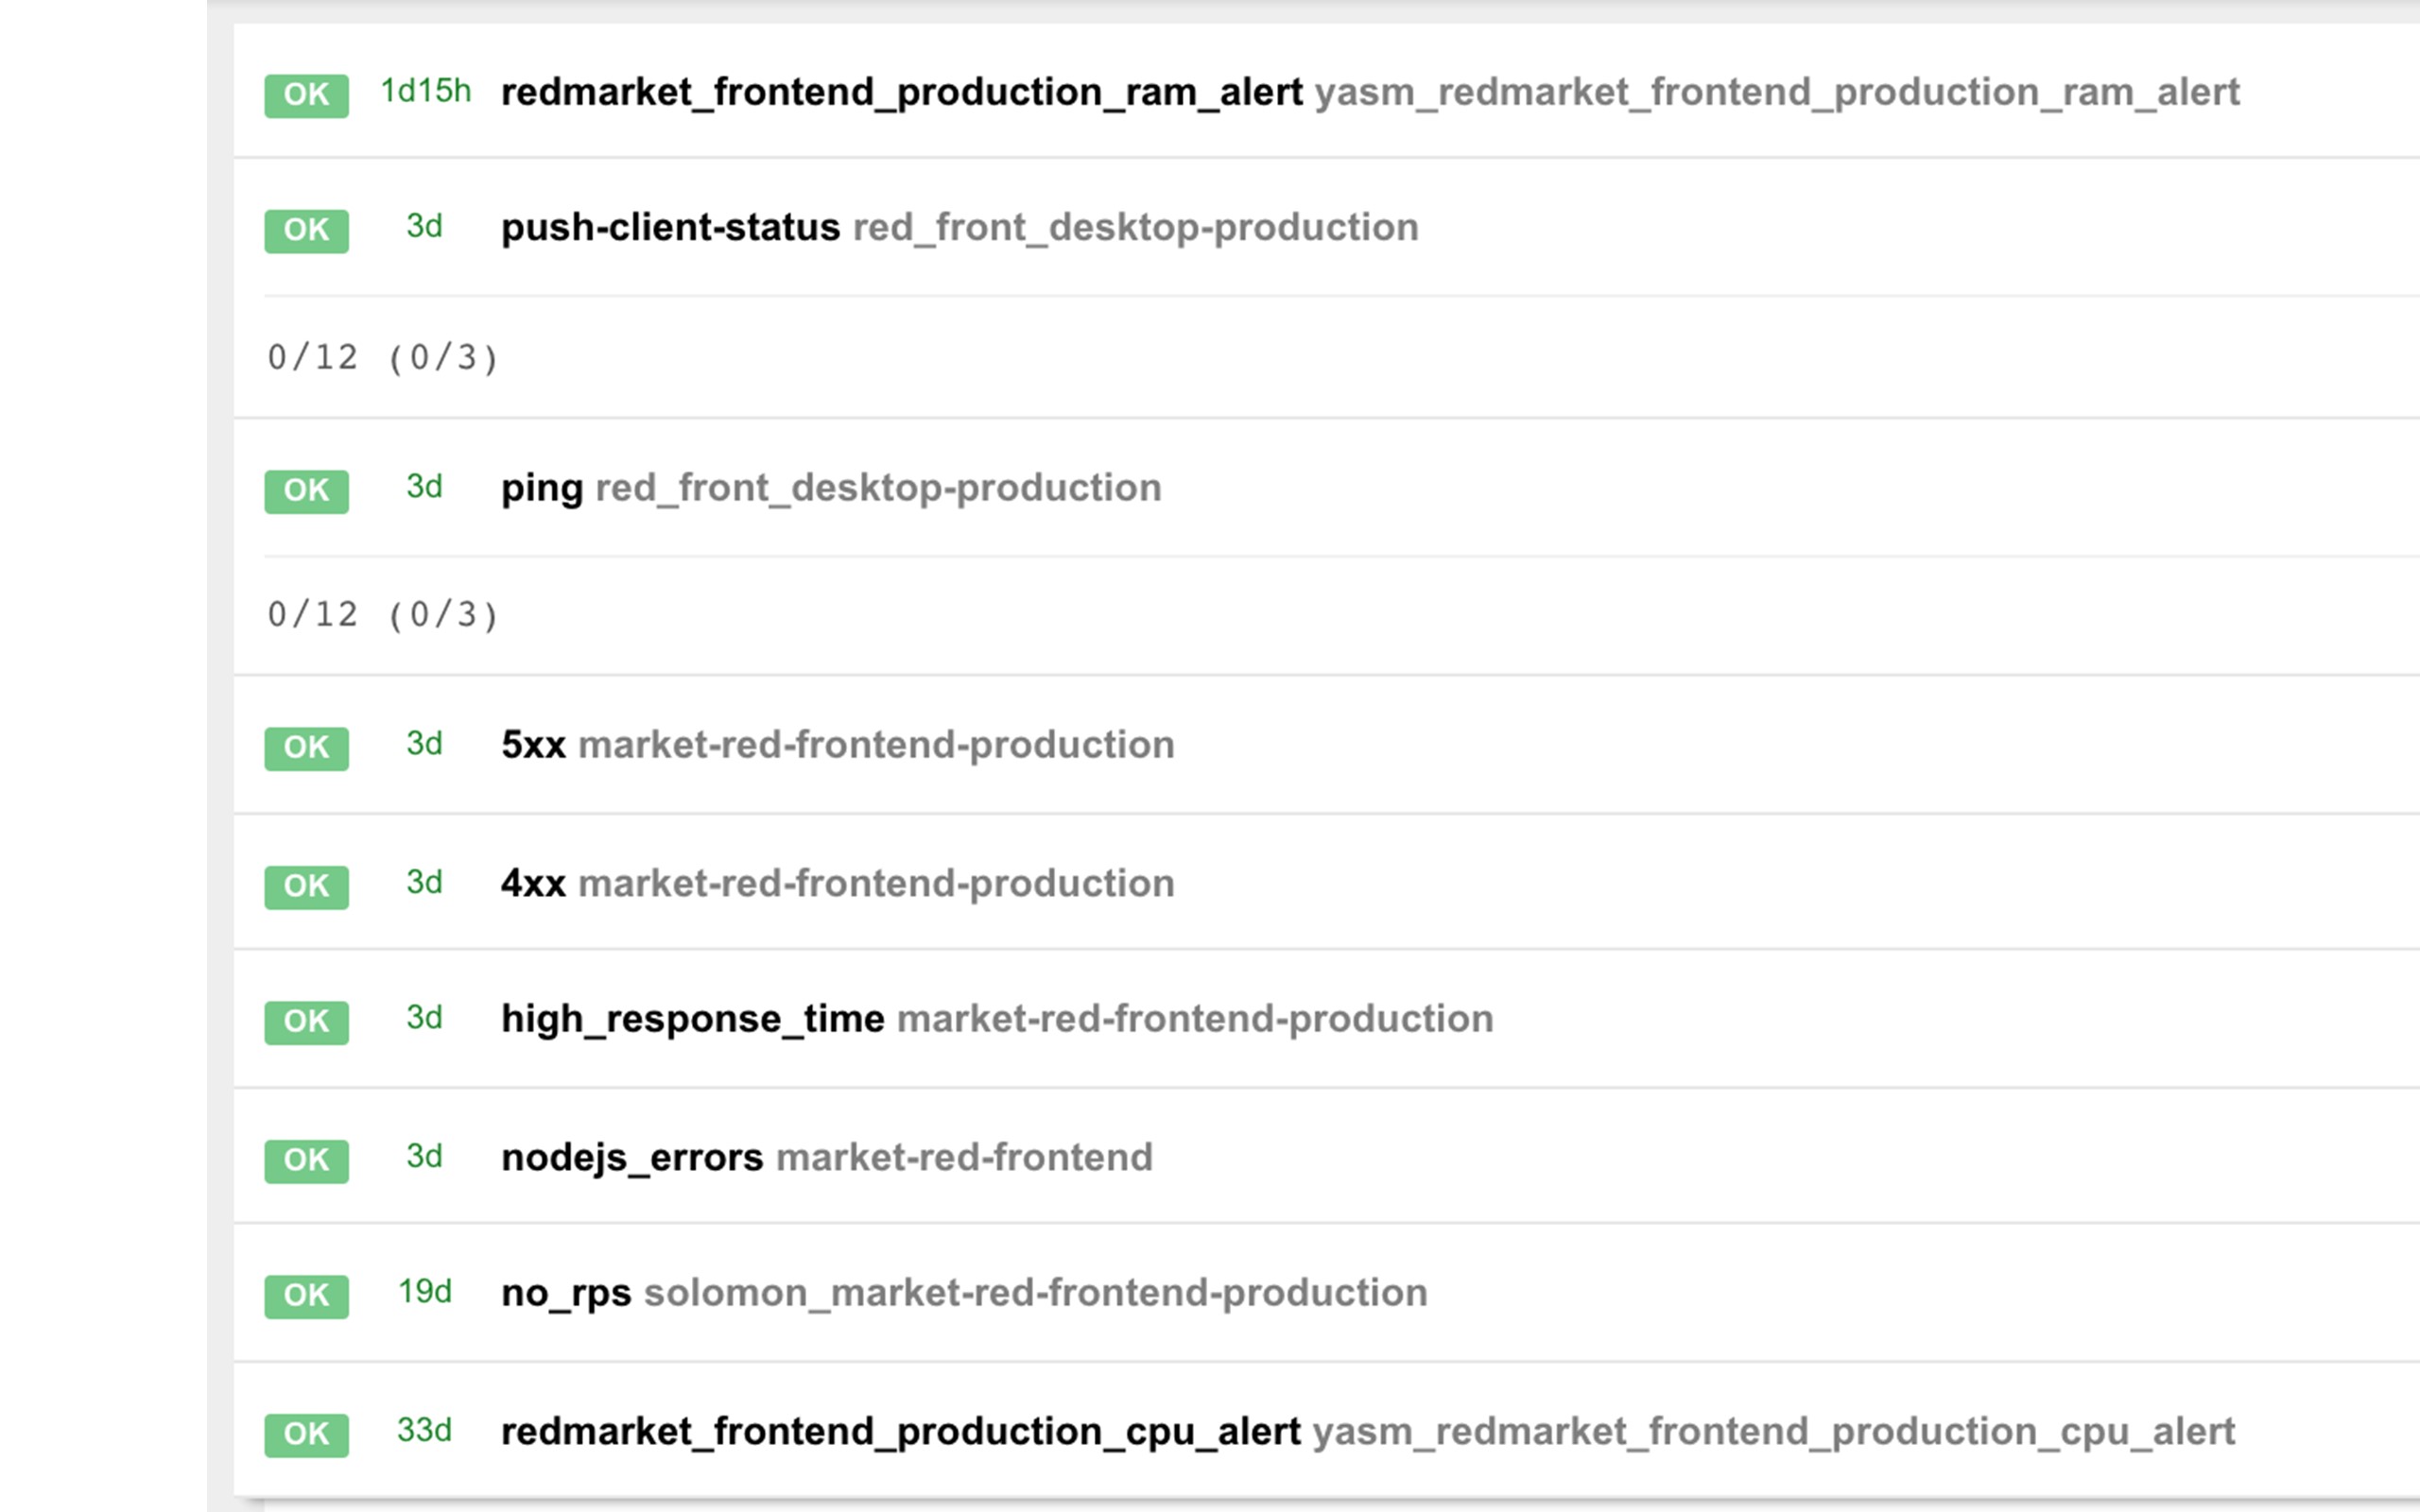Click the solomon_market-red-frontend-production host name
The width and height of the screenshot is (2420, 1512).
pyautogui.click(x=1035, y=1293)
